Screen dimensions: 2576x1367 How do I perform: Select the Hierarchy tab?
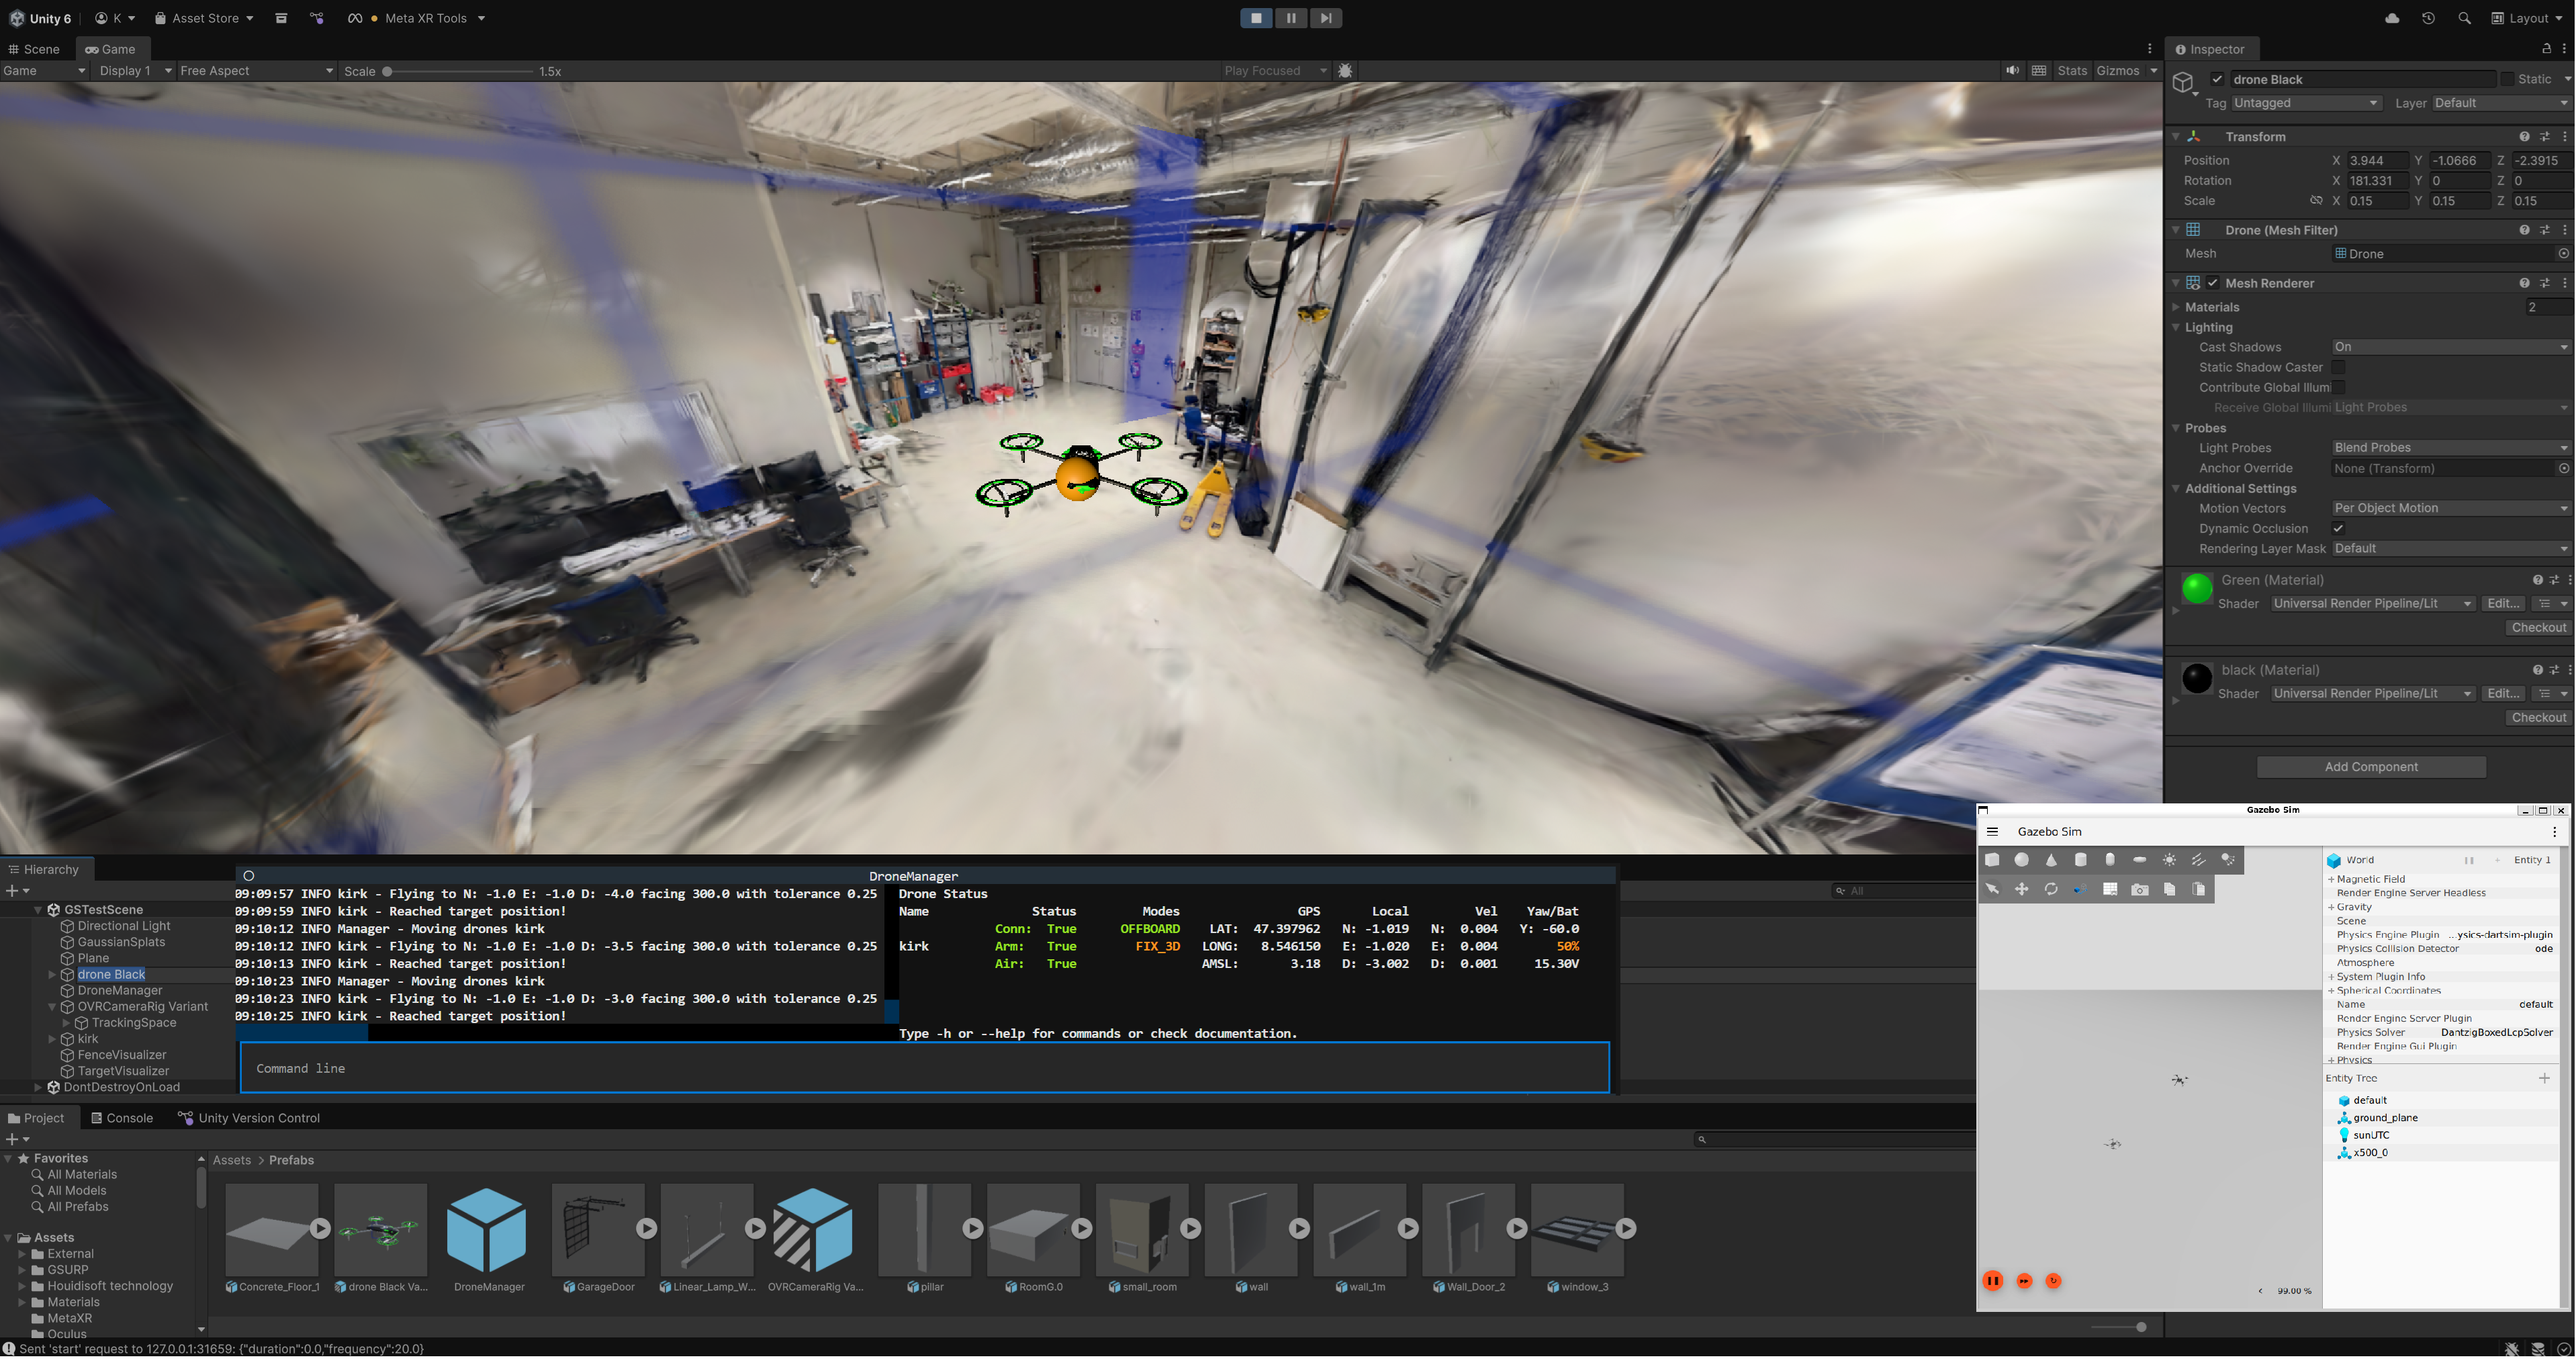point(44,870)
